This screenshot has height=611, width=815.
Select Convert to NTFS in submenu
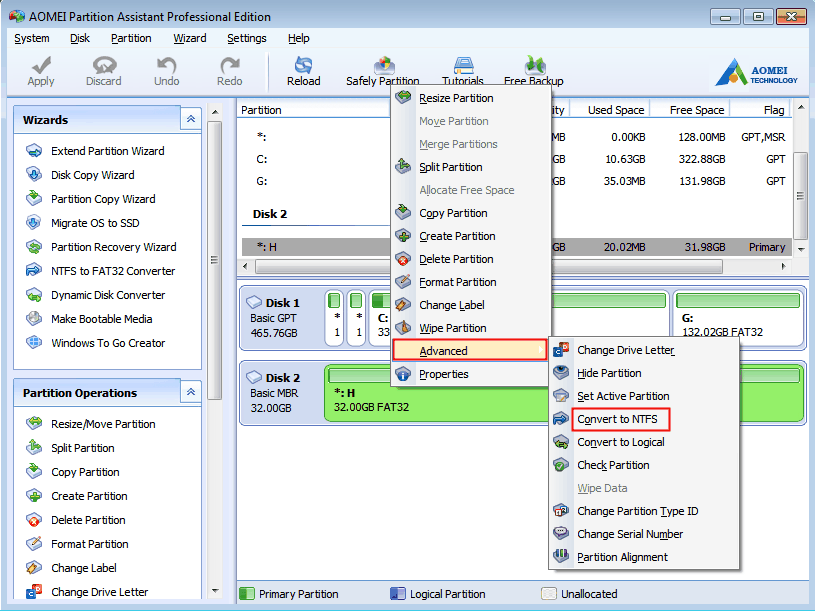tap(644, 419)
